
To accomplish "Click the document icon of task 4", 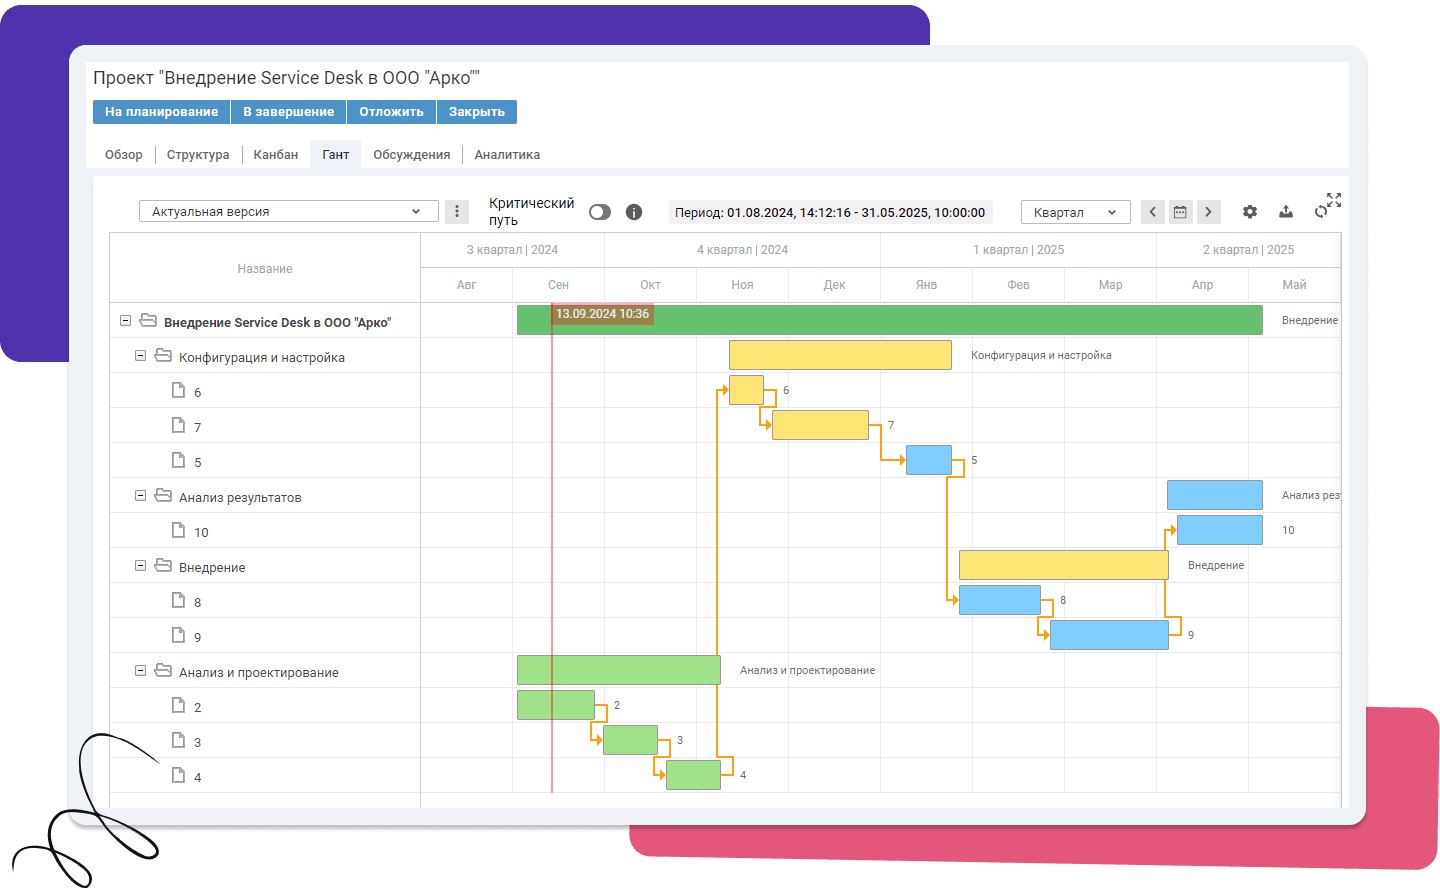I will pos(178,775).
